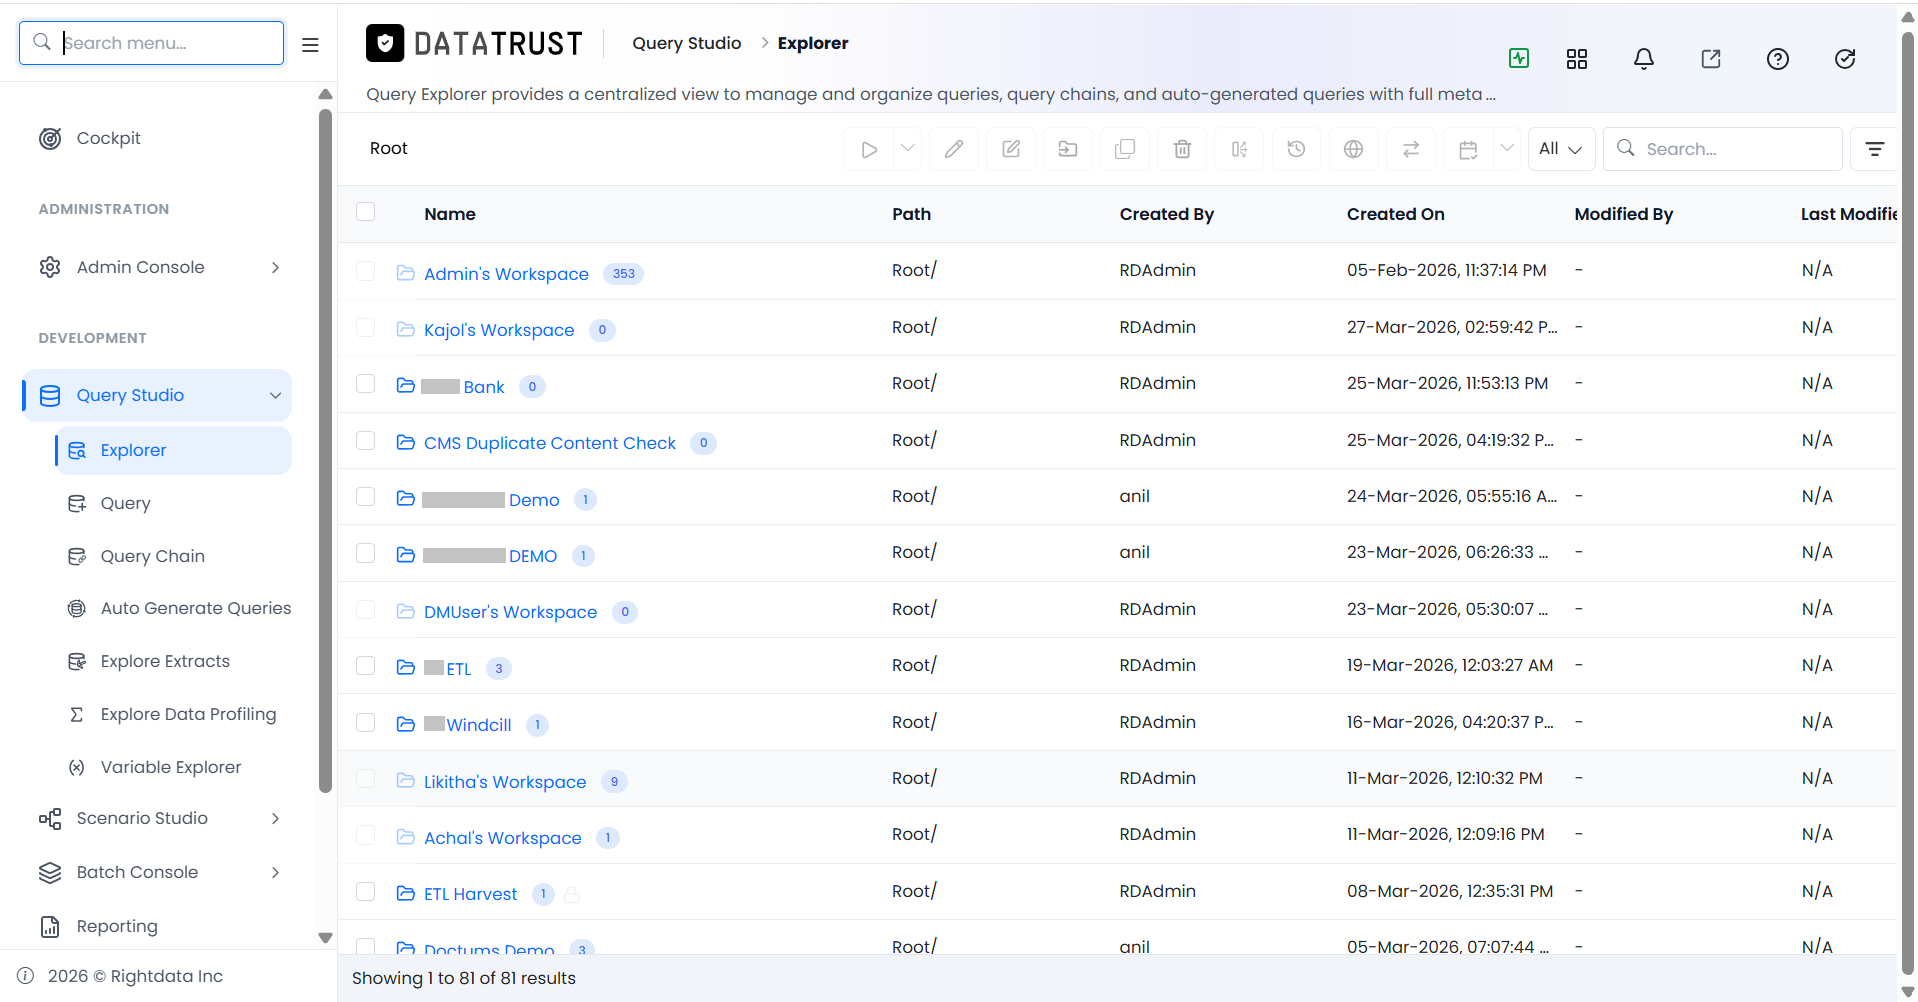
Task: Open the Run button dropdown arrow
Action: [x=908, y=149]
